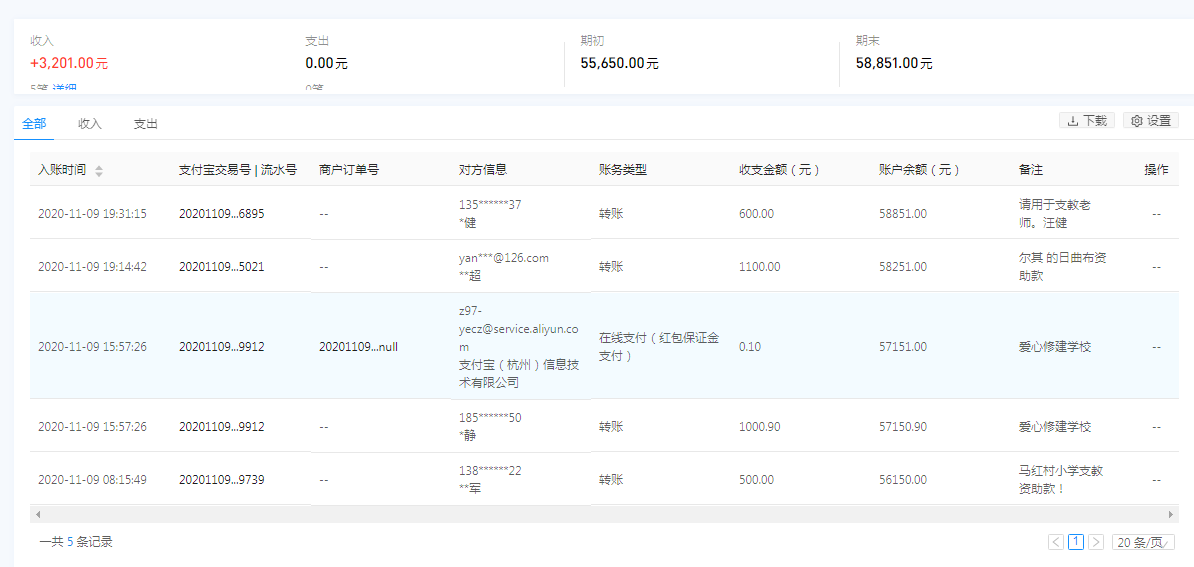The width and height of the screenshot is (1194, 567).
Task: Switch to the 支出 tab below the summary
Action: click(146, 124)
